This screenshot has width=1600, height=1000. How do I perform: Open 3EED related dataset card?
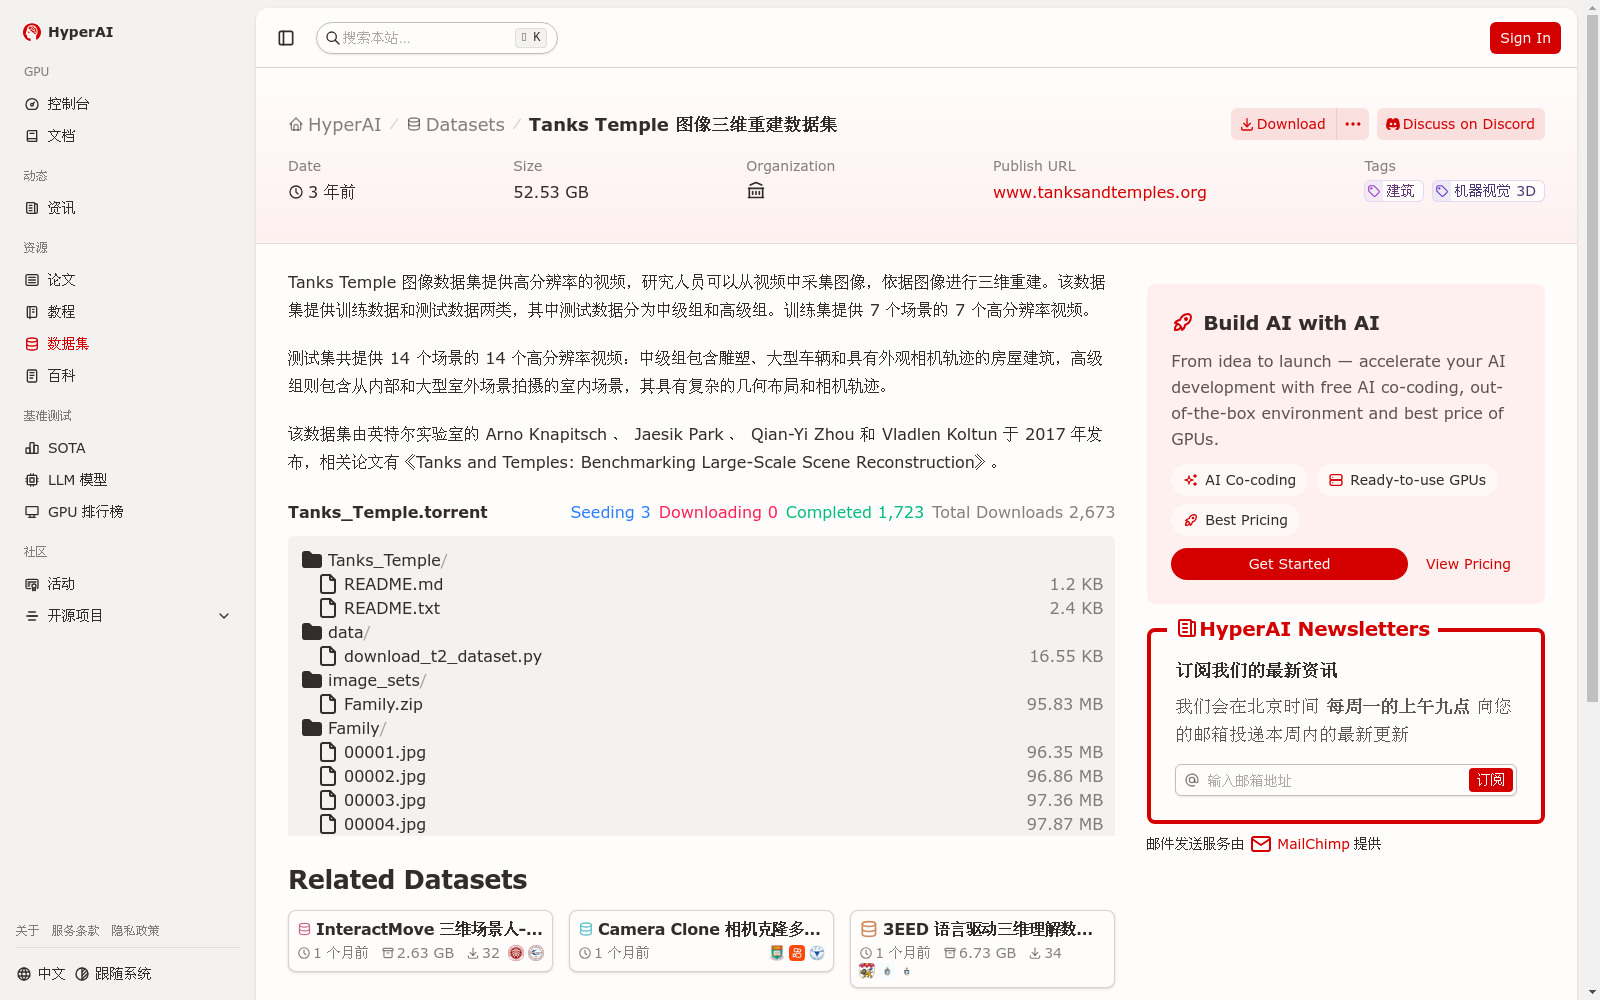(x=982, y=949)
